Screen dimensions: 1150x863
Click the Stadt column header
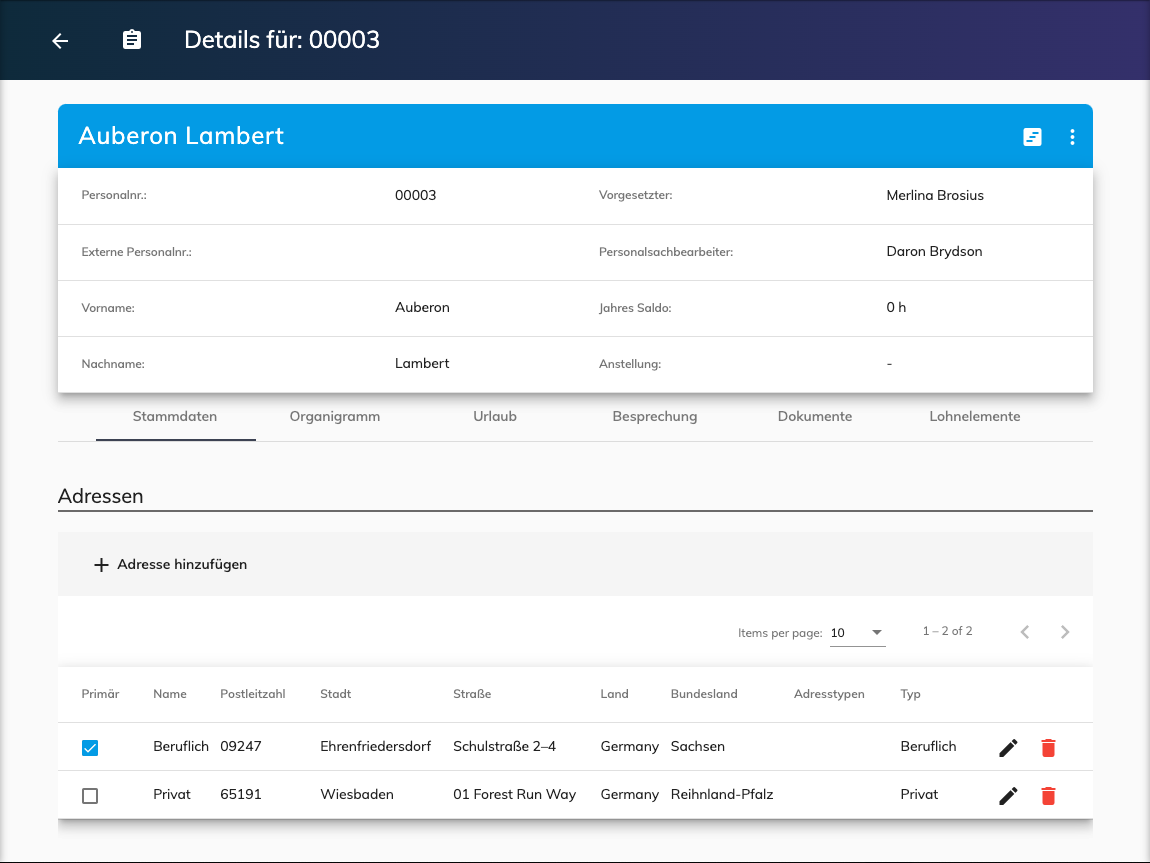tap(336, 694)
